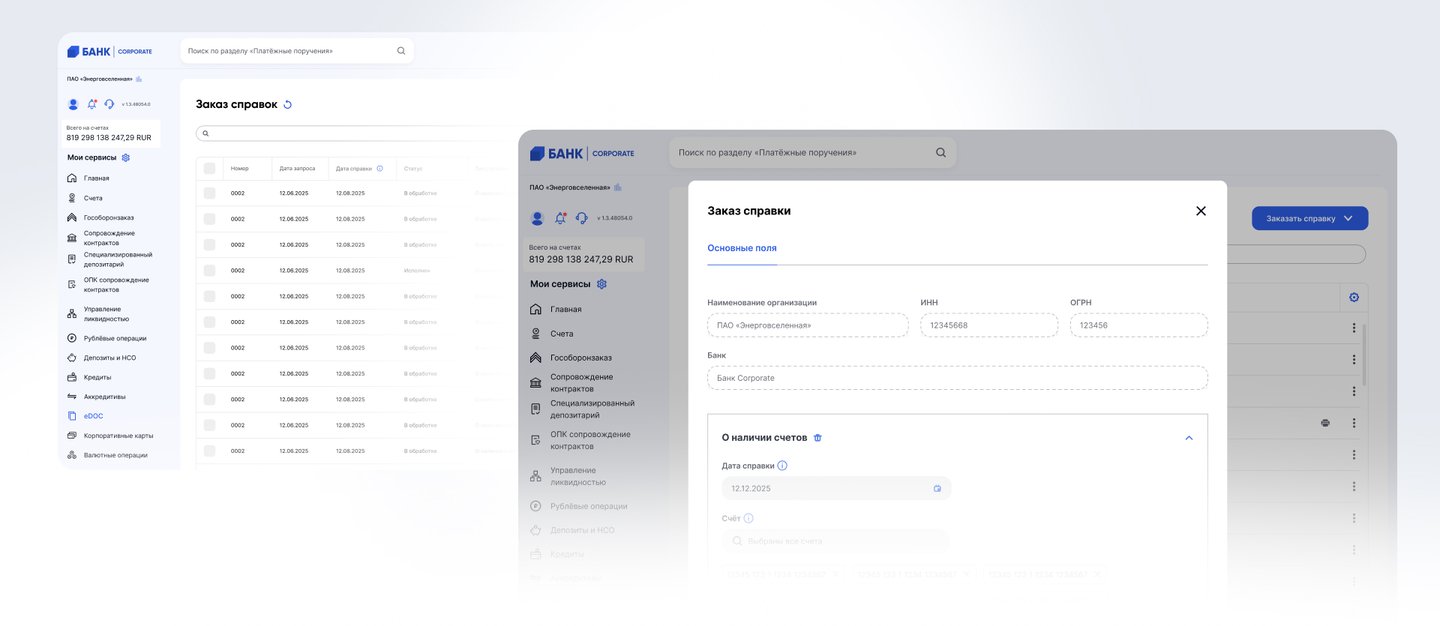Click info icon in «Дата справки» column header
The height and width of the screenshot is (626, 1440).
380,168
